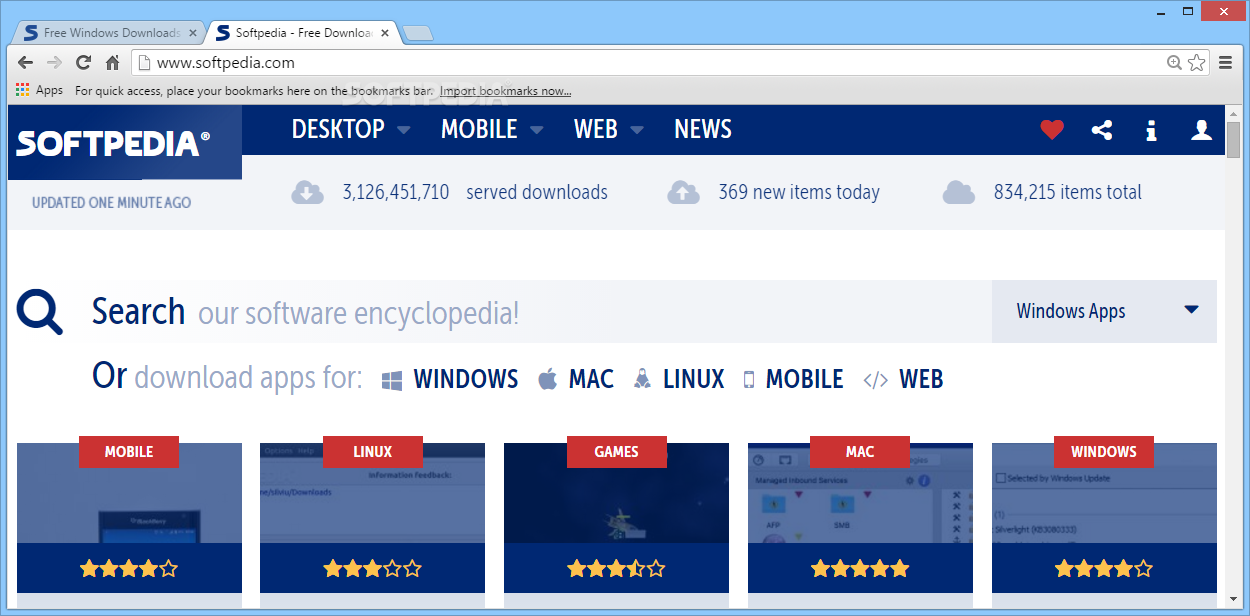Image resolution: width=1250 pixels, height=616 pixels.
Task: Open the NEWS section
Action: click(703, 129)
